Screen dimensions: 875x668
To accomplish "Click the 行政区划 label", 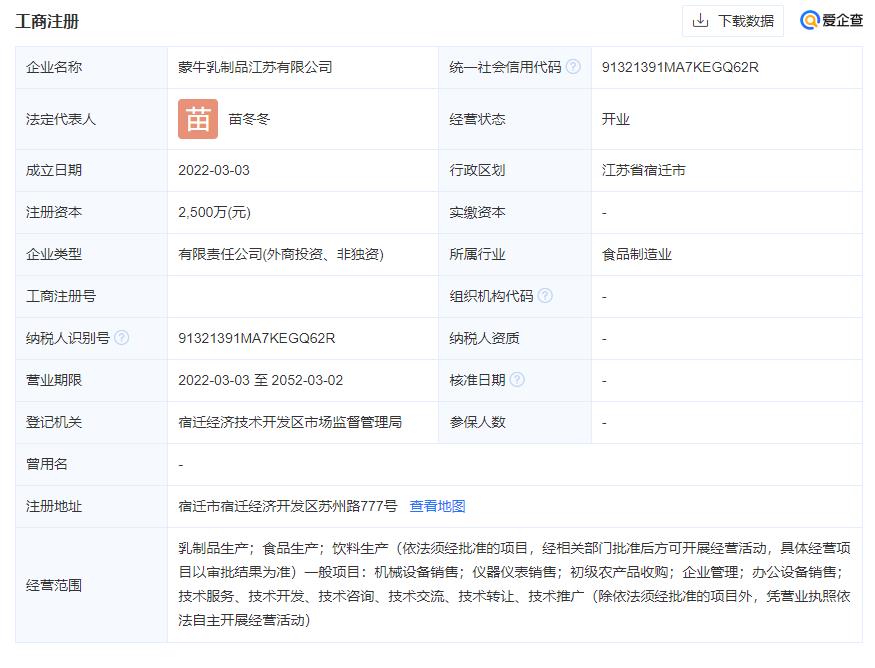I will click(478, 170).
